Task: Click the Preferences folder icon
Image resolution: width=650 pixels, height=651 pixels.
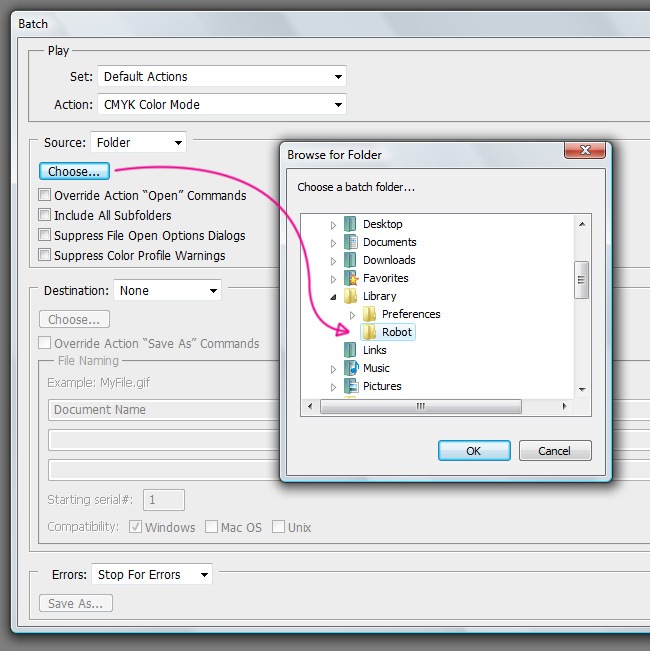Action: click(x=369, y=314)
